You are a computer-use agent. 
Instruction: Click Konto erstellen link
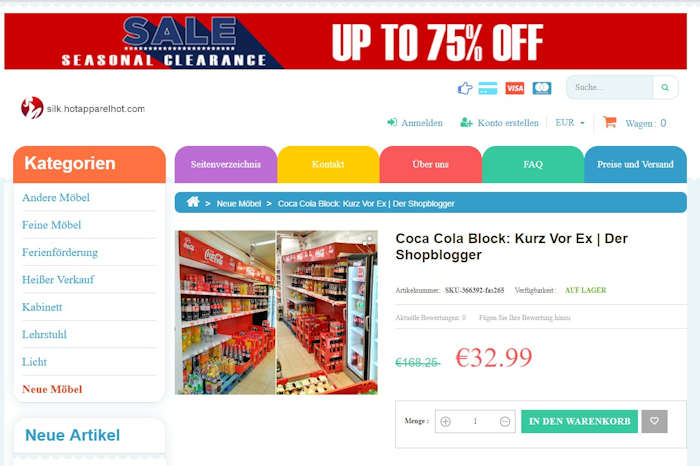tap(499, 123)
